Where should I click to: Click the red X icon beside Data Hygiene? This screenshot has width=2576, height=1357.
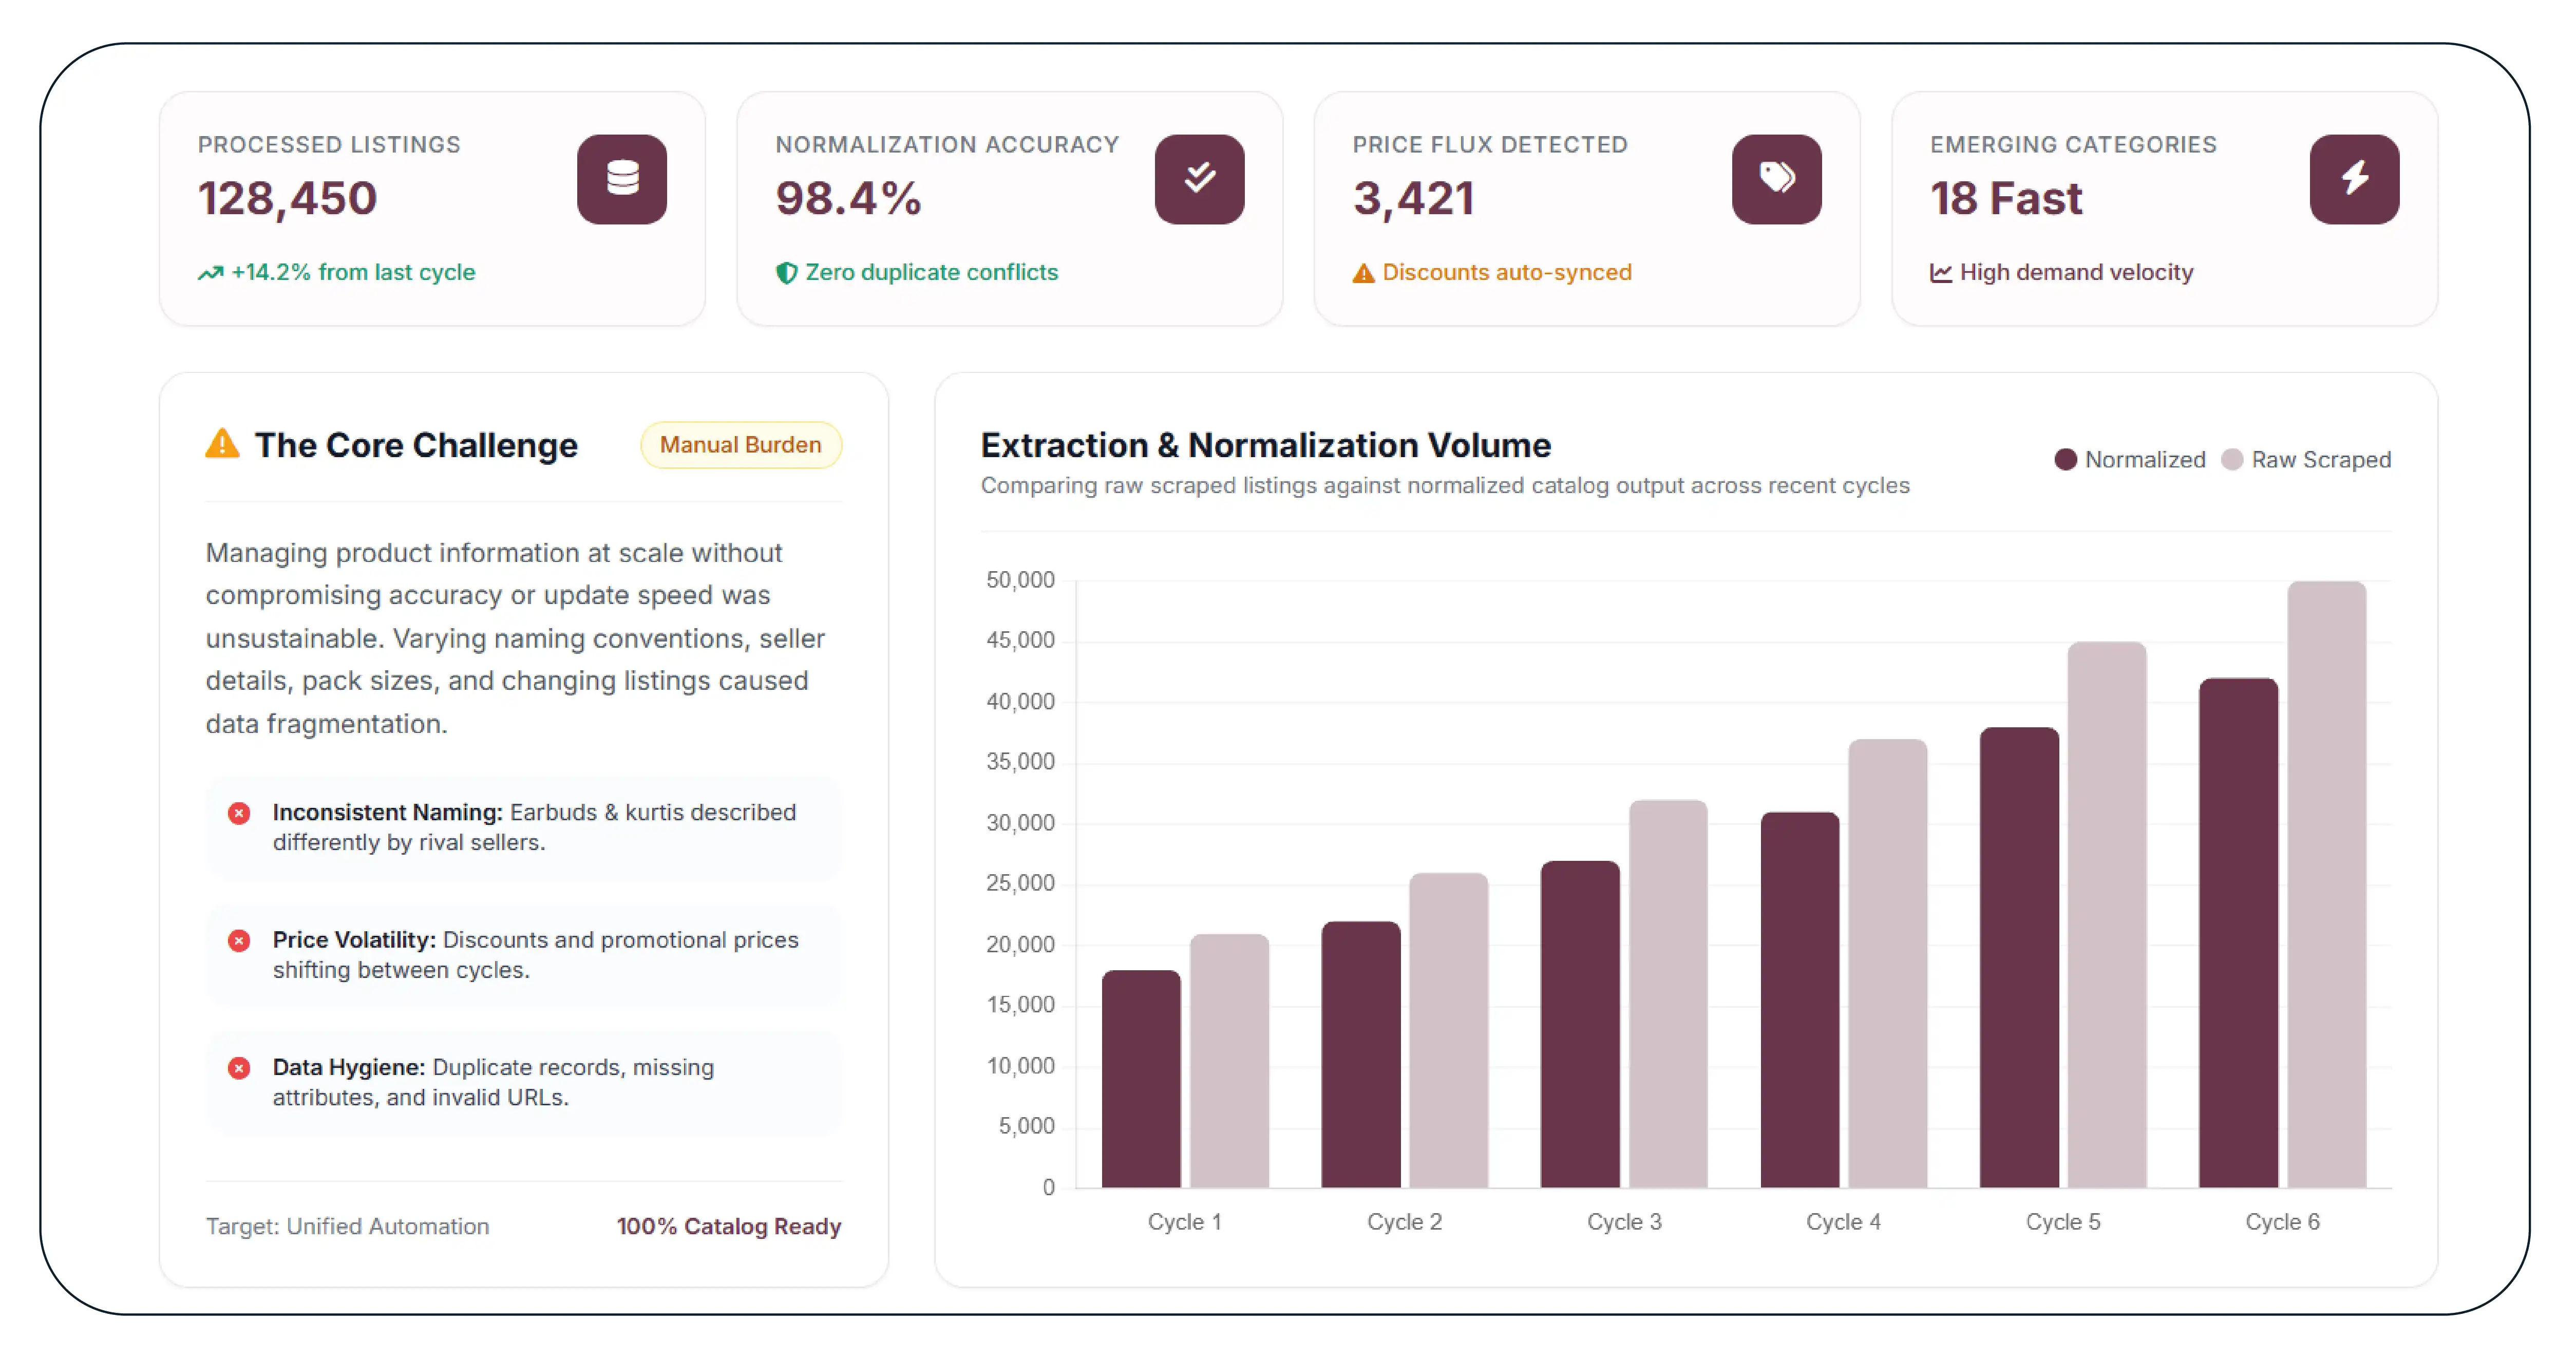pyautogui.click(x=239, y=1068)
